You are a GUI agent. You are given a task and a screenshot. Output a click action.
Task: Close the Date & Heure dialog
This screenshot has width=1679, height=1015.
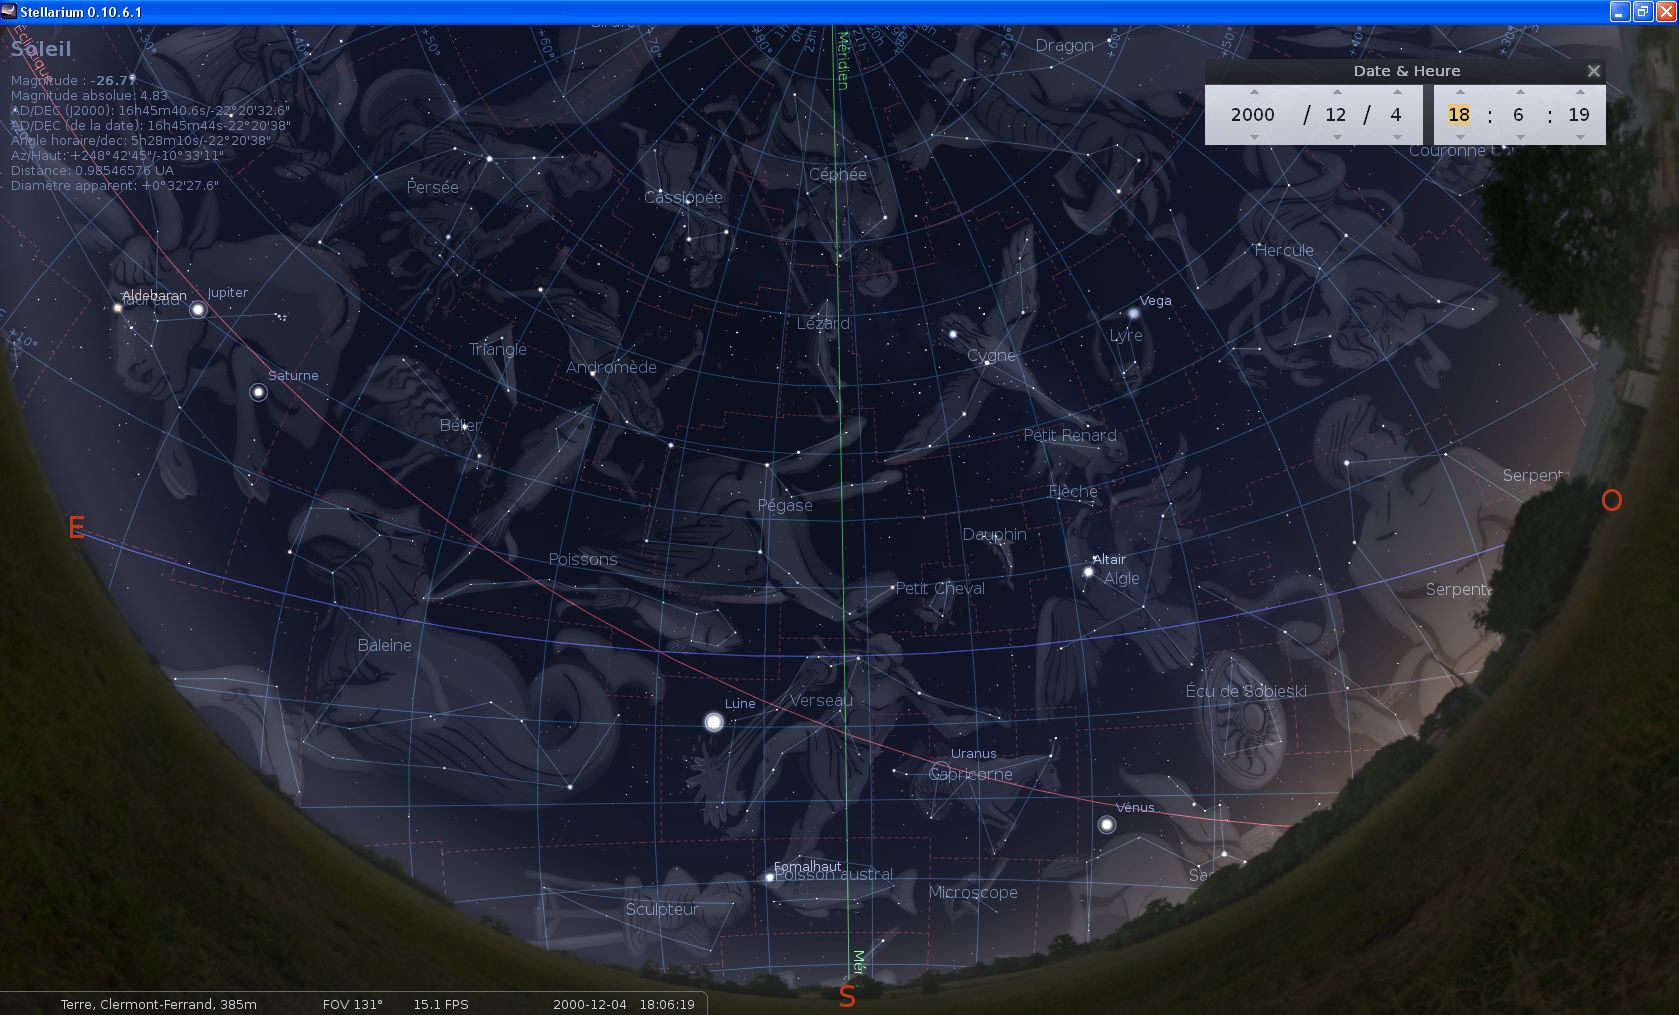pos(1593,71)
